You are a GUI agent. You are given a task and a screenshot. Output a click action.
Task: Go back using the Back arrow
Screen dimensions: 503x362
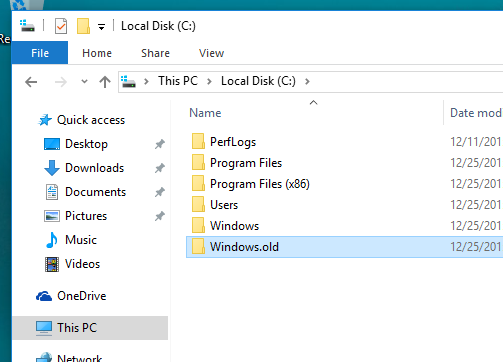(x=31, y=82)
